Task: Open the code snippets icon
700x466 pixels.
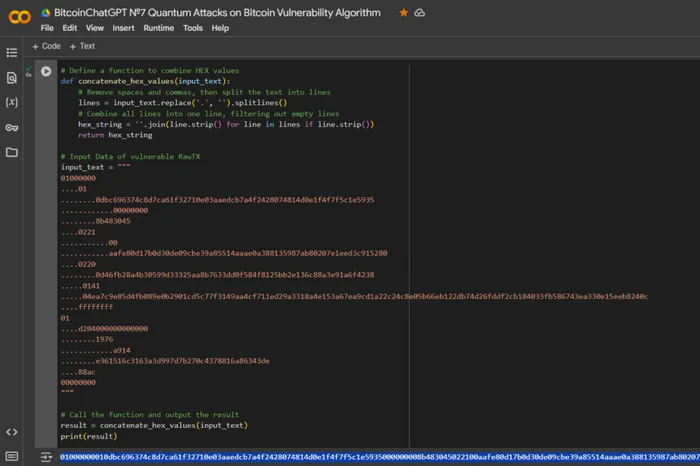Action: coord(12,432)
